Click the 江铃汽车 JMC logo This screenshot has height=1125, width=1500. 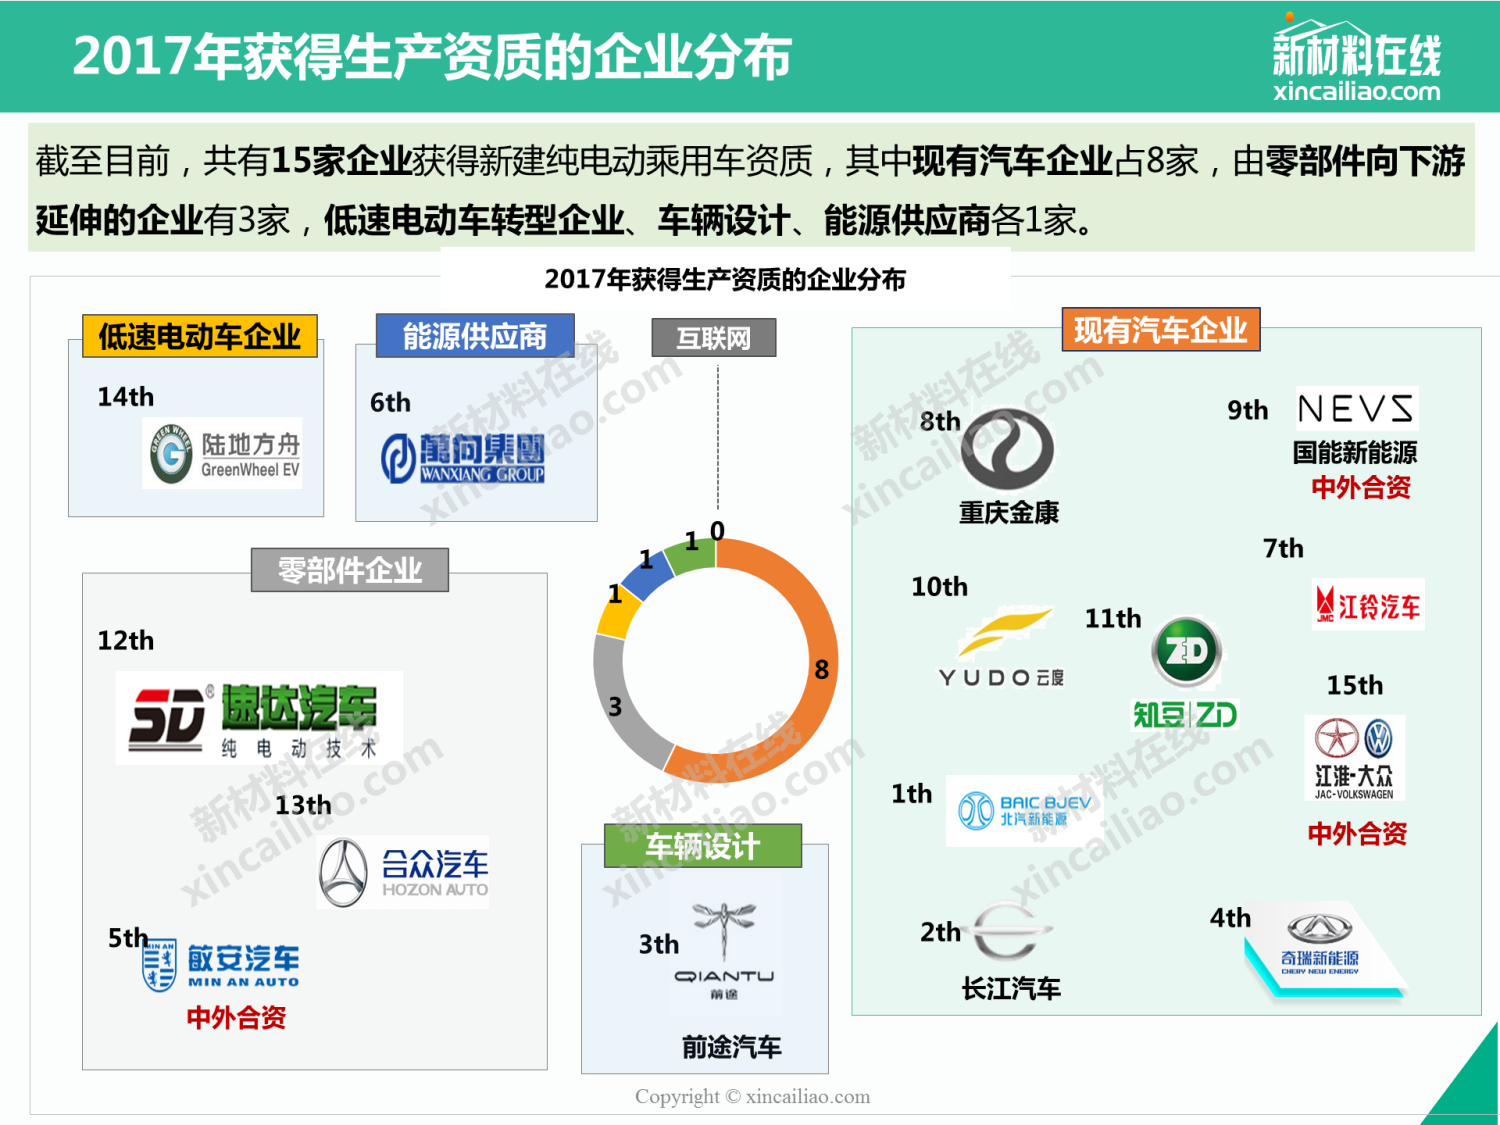coord(1368,606)
